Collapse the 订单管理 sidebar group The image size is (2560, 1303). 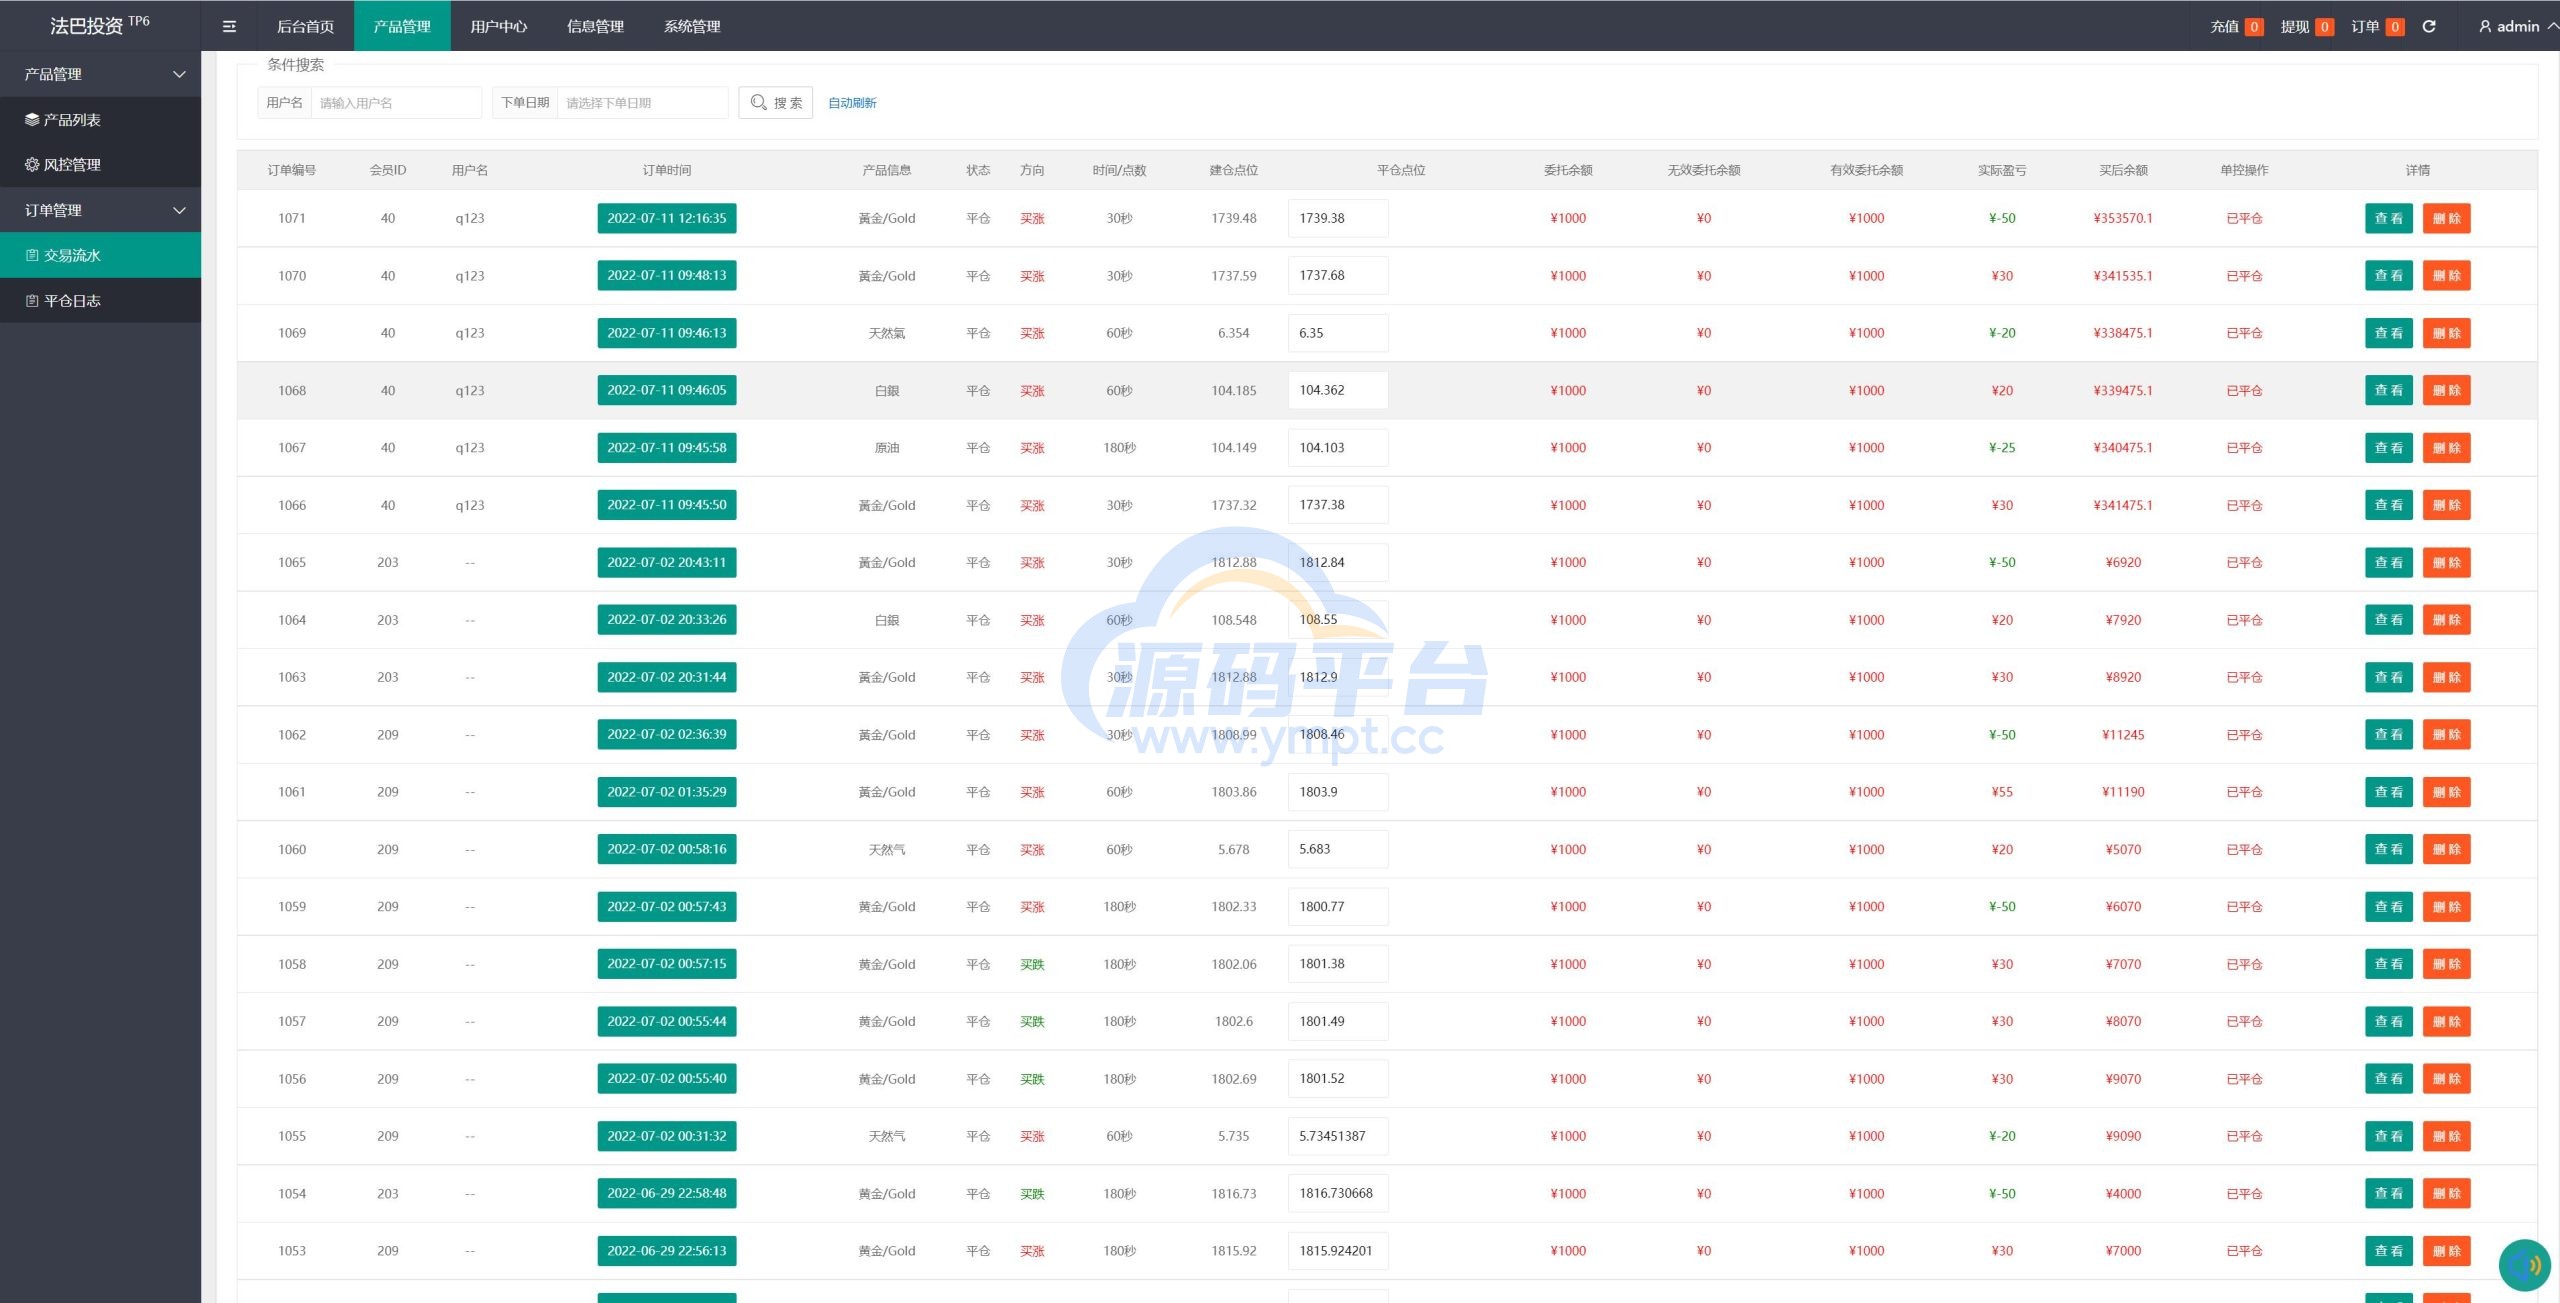pos(100,210)
